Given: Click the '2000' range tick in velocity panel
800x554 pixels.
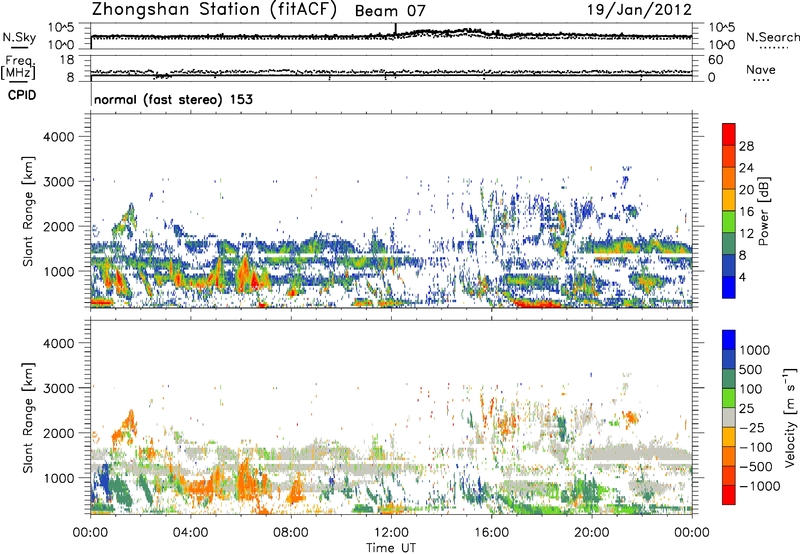Looking at the screenshot, I should 59,433.
